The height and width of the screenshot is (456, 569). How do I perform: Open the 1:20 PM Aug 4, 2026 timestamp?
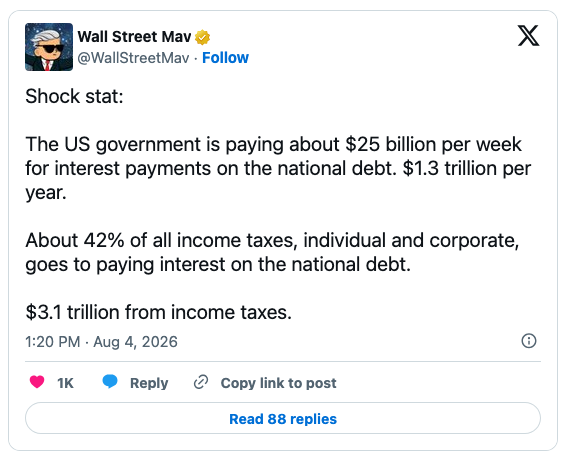(101, 342)
